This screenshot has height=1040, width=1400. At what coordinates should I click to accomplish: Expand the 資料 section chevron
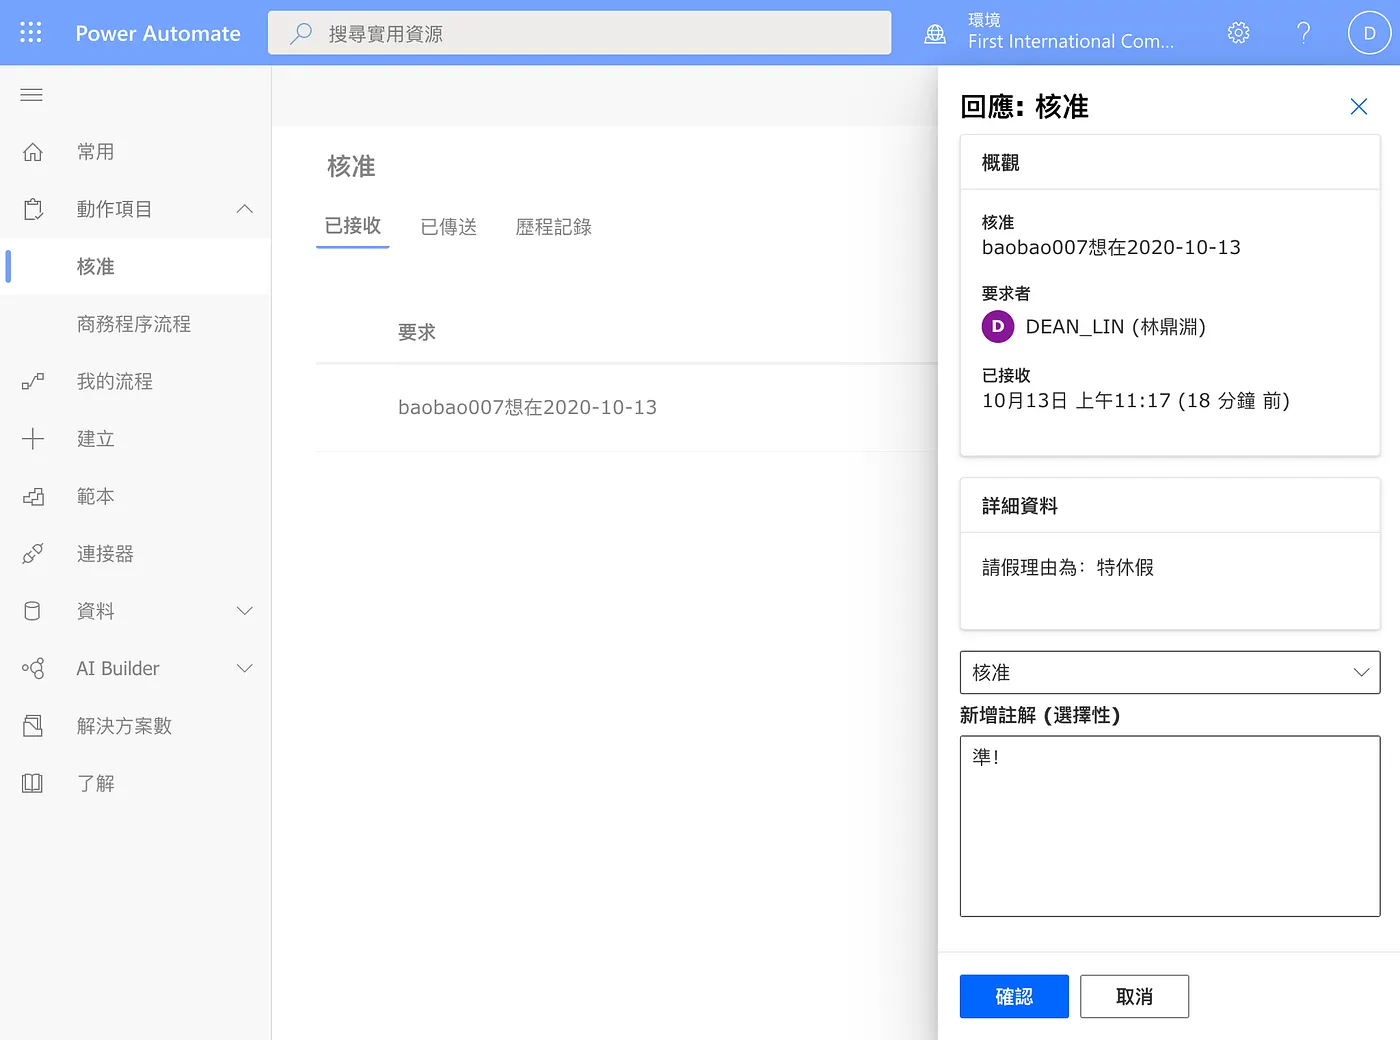[x=245, y=611]
